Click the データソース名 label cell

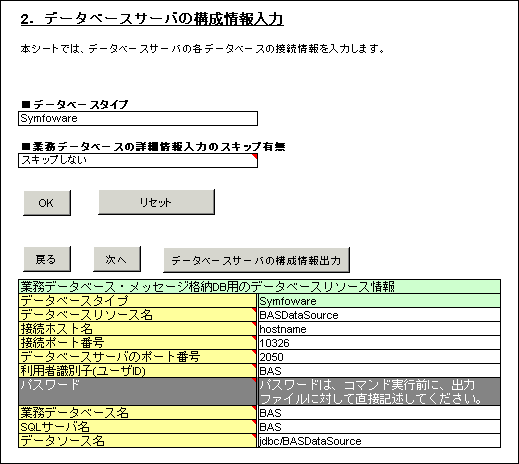coord(137,441)
